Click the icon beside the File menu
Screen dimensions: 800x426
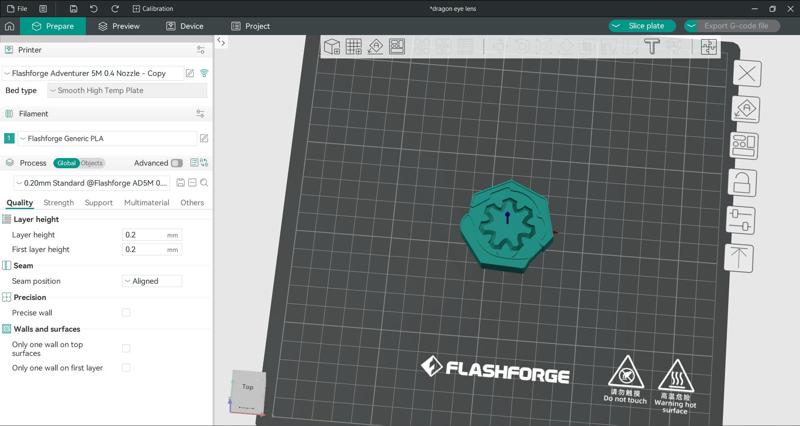pos(43,9)
